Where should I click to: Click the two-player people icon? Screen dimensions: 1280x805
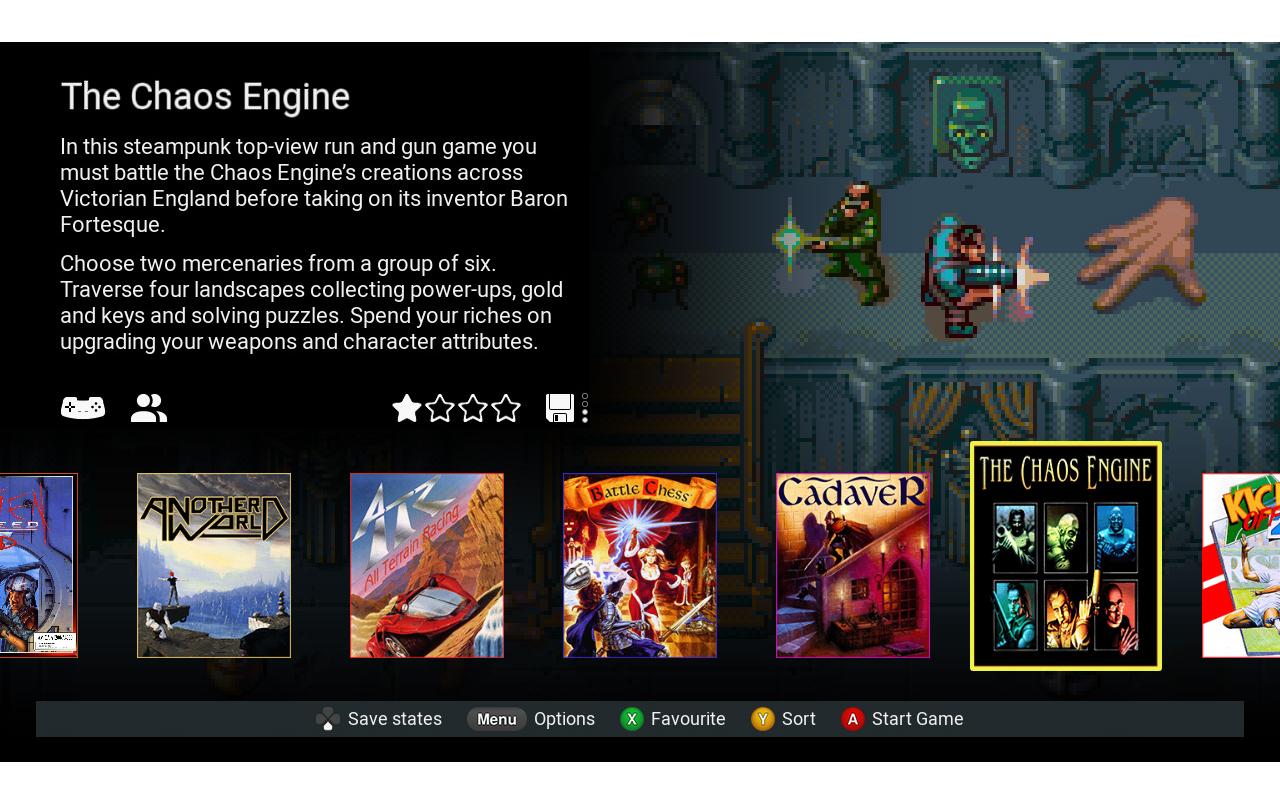(149, 408)
